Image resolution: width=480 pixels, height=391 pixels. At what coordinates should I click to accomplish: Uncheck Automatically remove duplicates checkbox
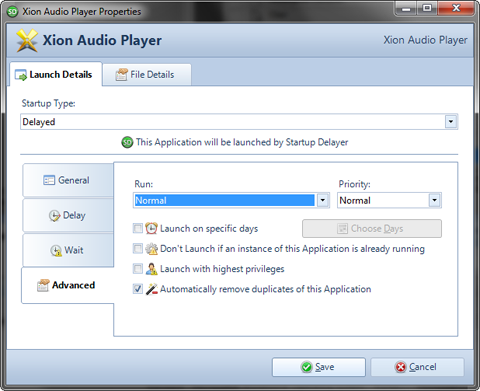pos(138,289)
